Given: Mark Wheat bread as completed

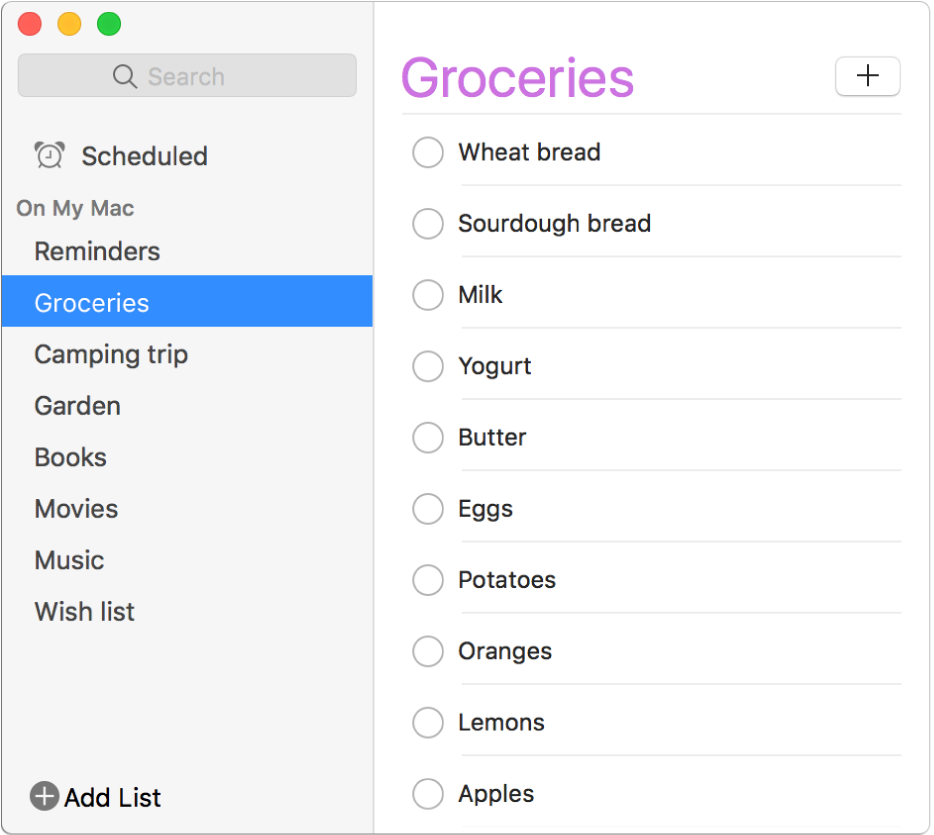Looking at the screenshot, I should point(428,153).
